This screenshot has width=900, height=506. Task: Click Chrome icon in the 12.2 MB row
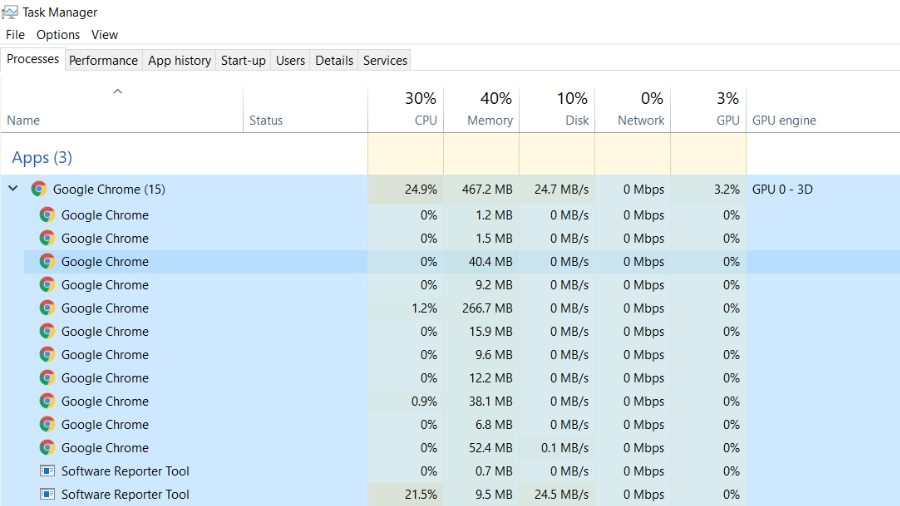click(x=47, y=378)
